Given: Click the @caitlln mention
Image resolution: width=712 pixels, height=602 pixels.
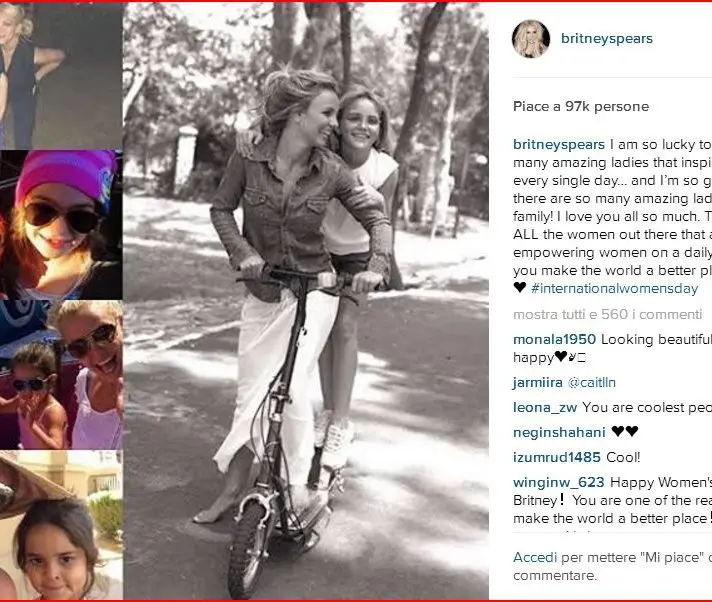Looking at the screenshot, I should pyautogui.click(x=594, y=382).
